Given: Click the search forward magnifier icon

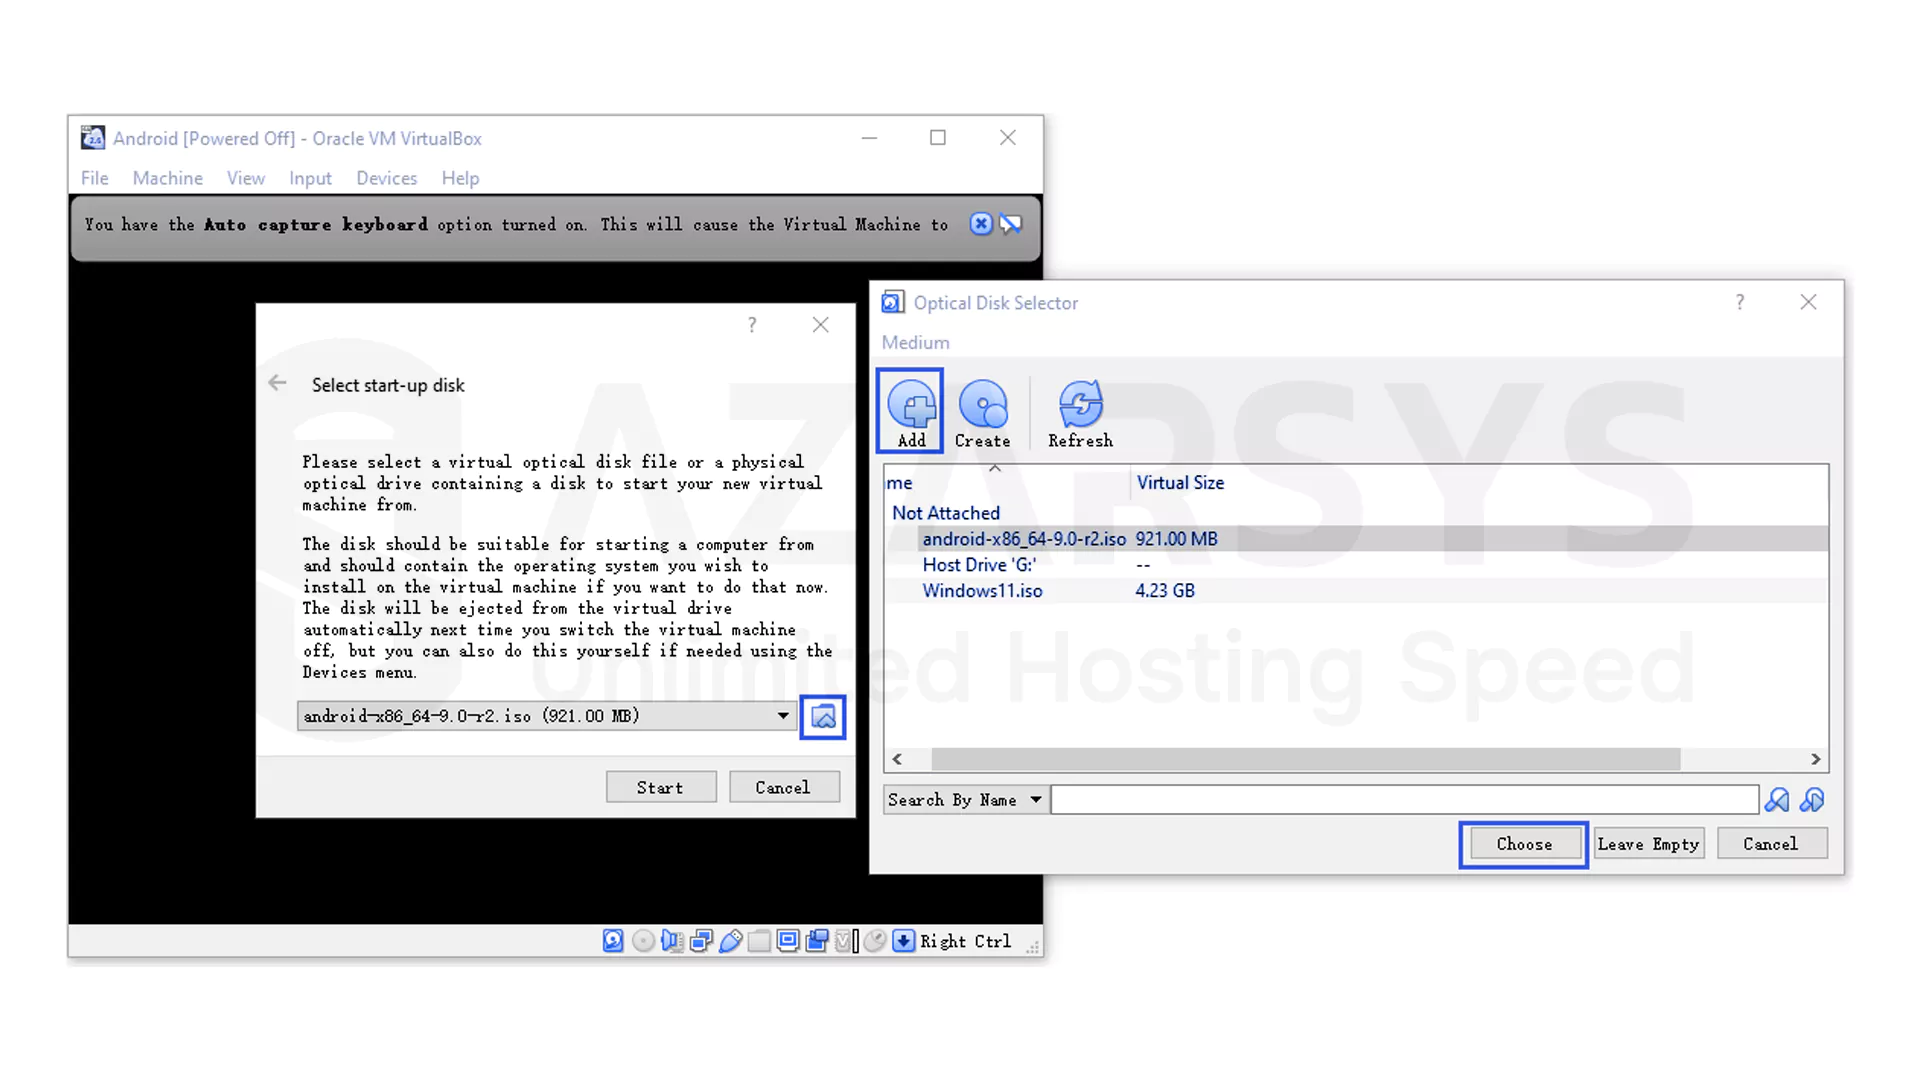Looking at the screenshot, I should coord(1812,800).
